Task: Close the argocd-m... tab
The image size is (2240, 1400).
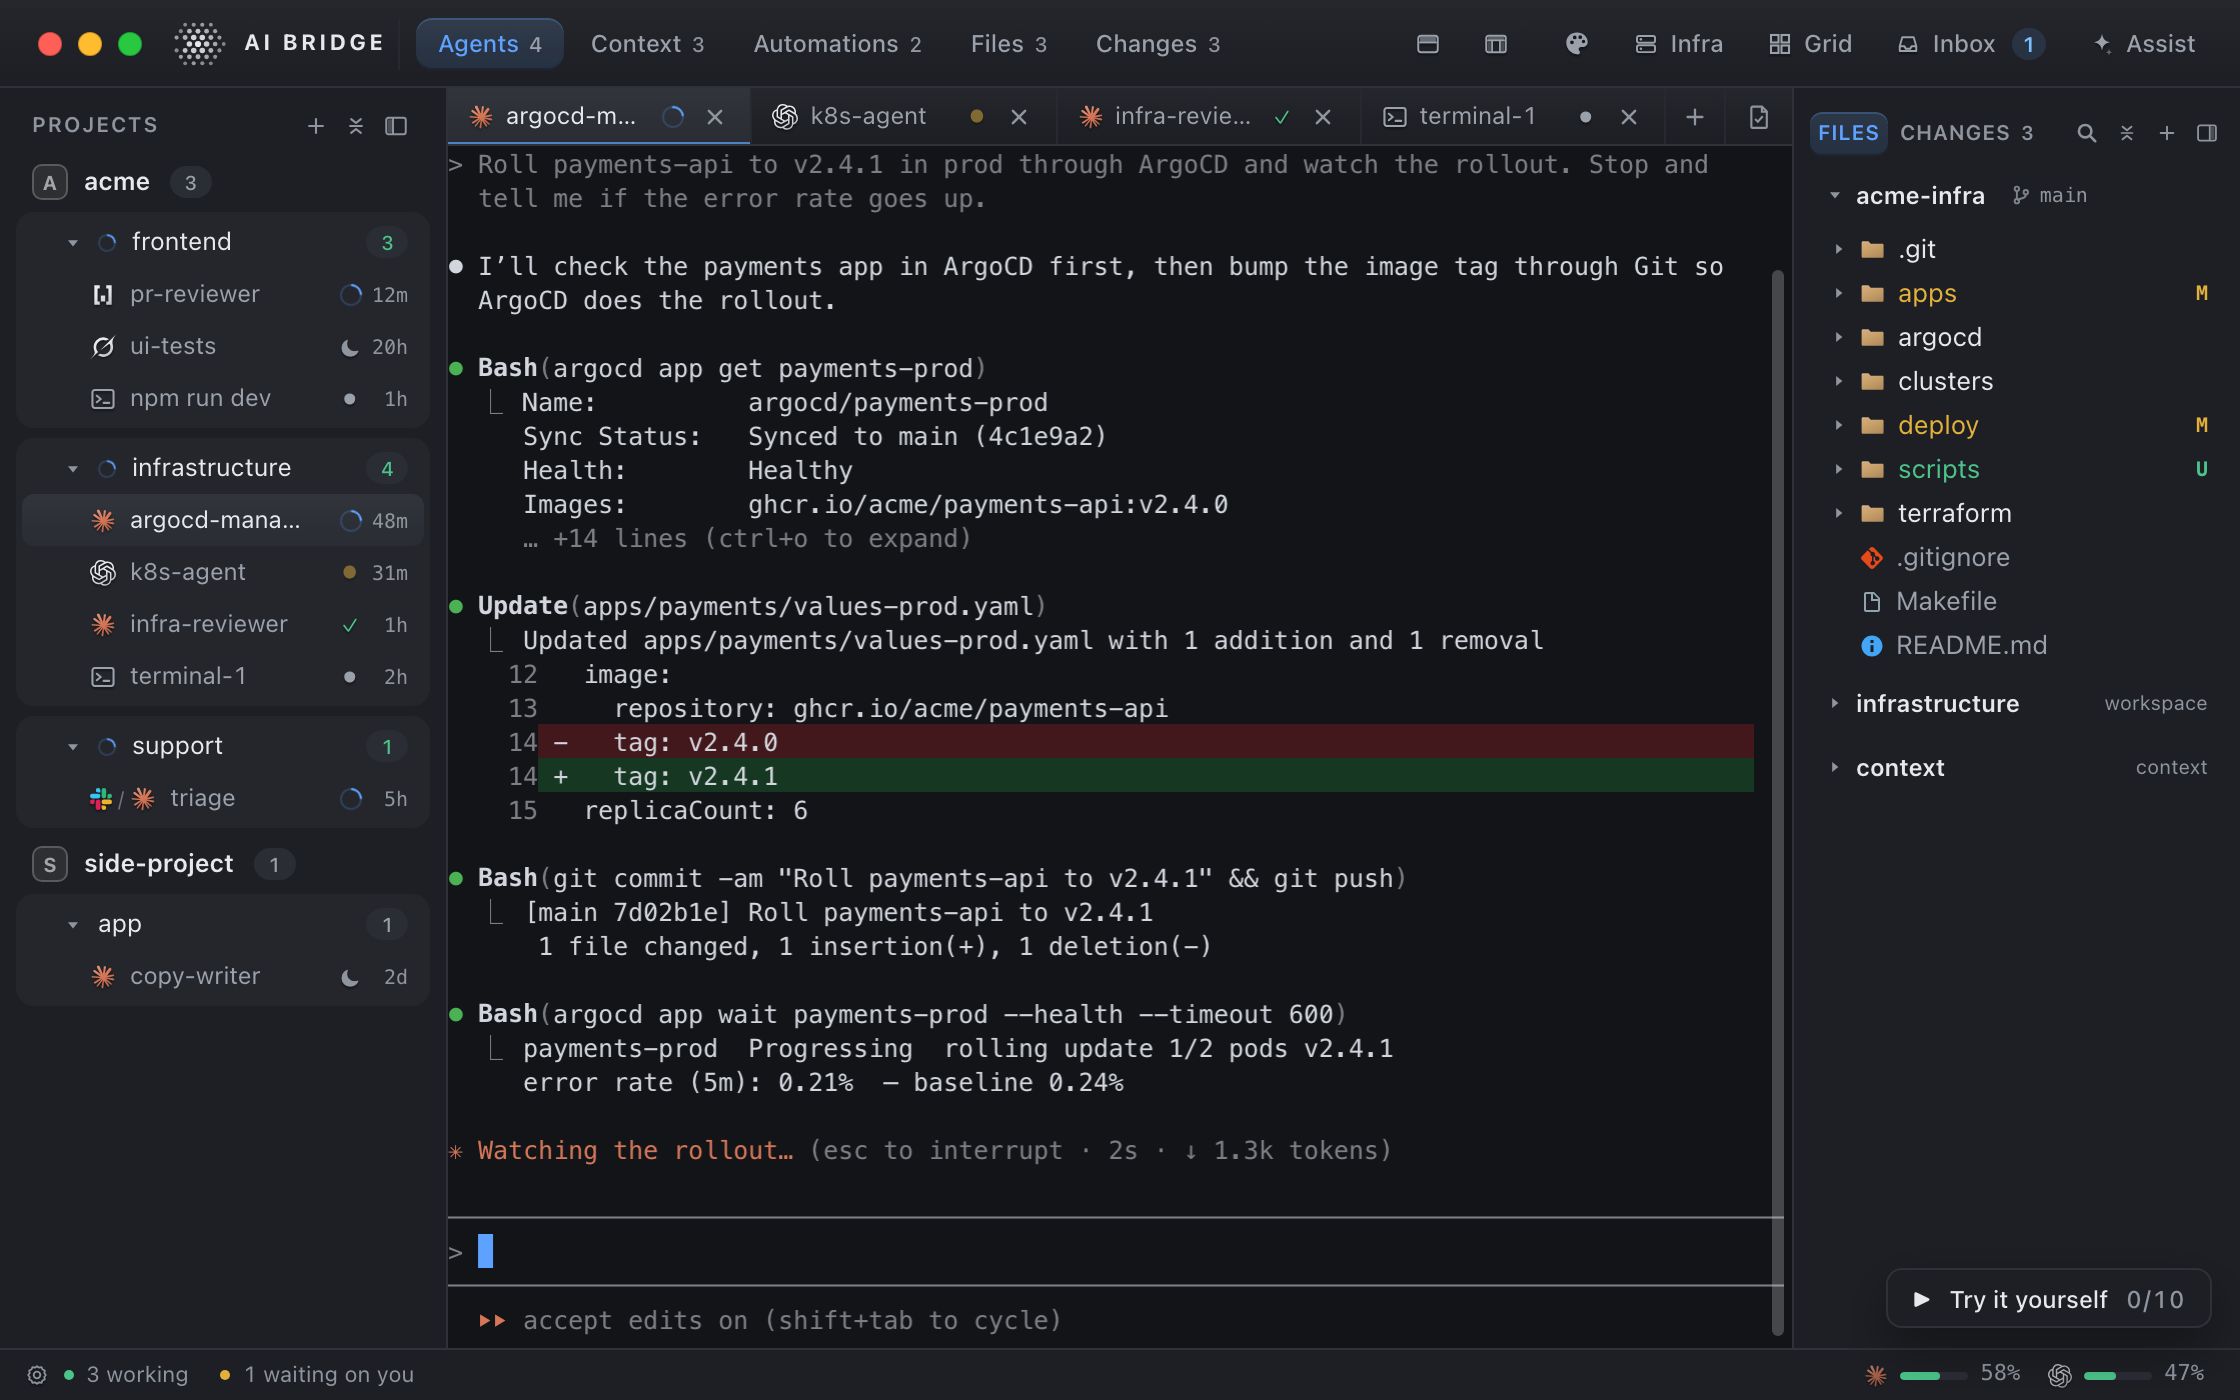Action: coord(715,117)
